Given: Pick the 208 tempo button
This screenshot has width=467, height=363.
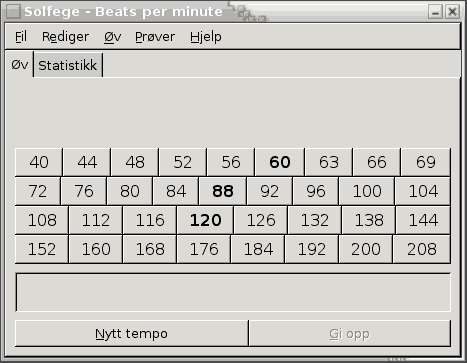Looking at the screenshot, I should click(x=422, y=249).
